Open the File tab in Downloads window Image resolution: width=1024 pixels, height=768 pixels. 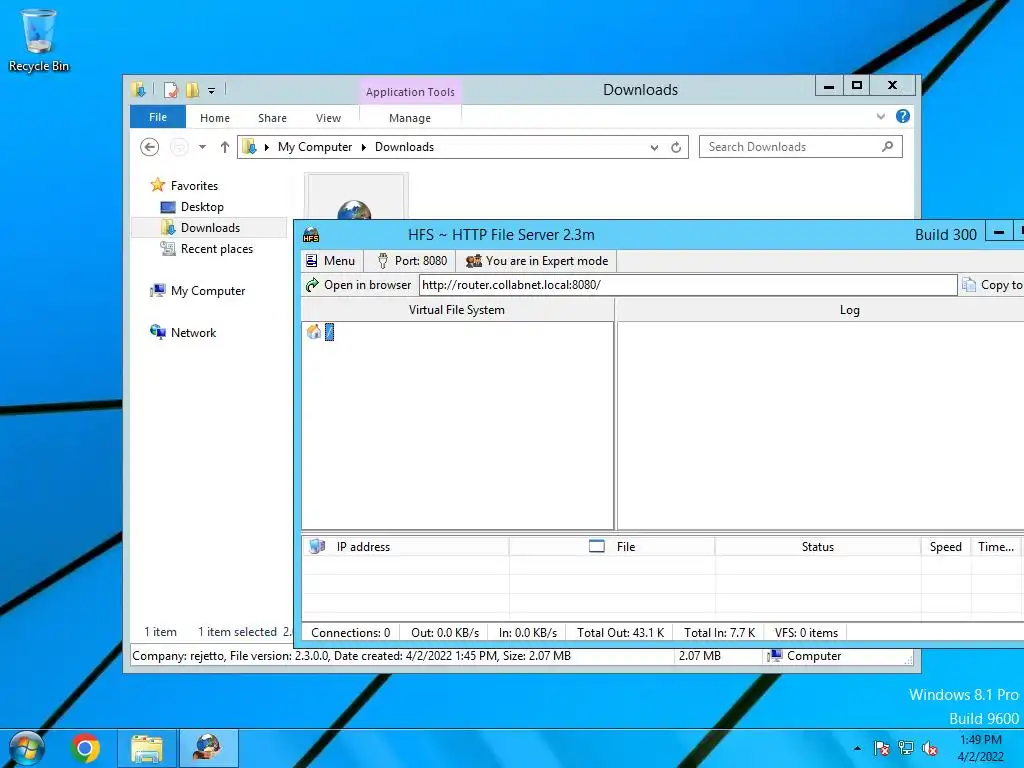(158, 117)
